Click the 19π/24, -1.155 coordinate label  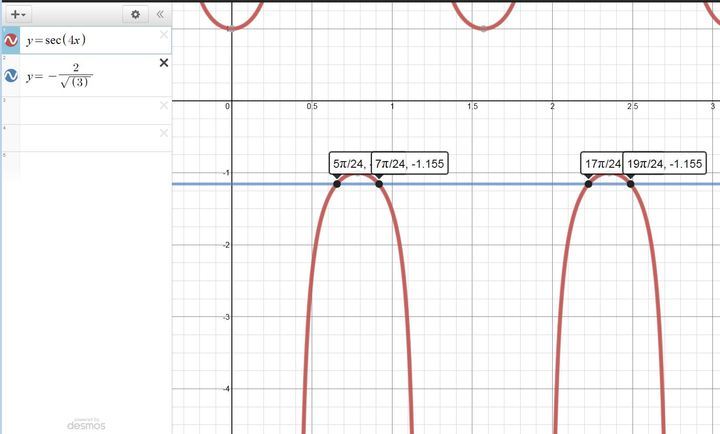[x=665, y=164]
